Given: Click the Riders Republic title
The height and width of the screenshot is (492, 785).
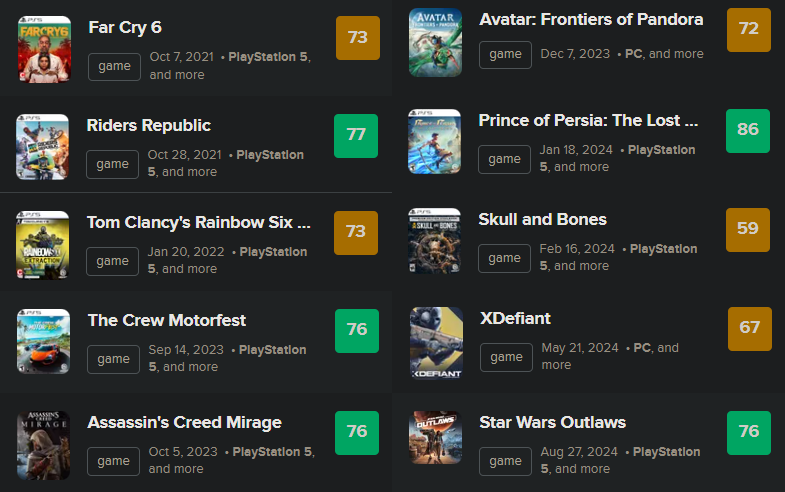Looking at the screenshot, I should pyautogui.click(x=149, y=125).
